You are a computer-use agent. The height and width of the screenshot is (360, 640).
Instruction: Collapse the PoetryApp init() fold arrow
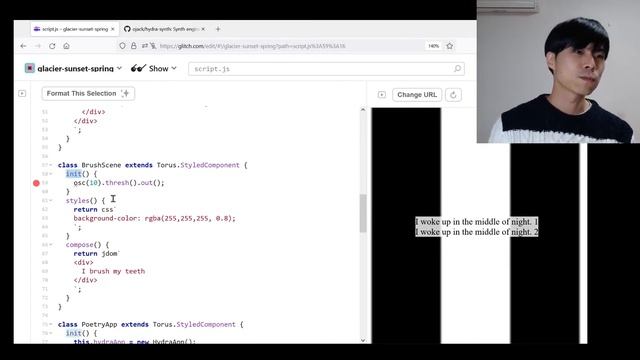51,333
